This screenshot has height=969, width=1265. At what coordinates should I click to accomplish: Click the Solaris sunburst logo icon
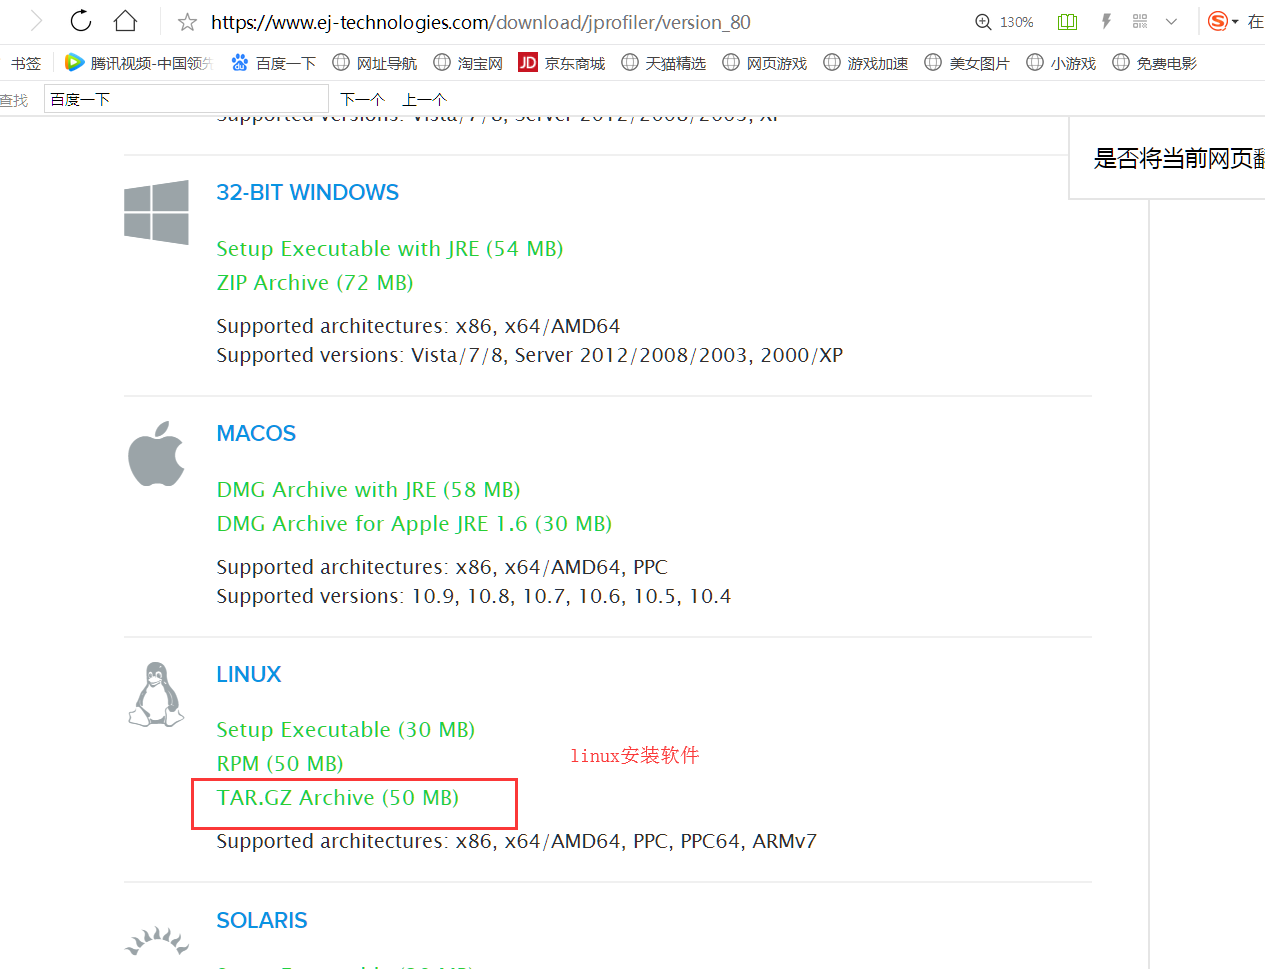(x=157, y=941)
